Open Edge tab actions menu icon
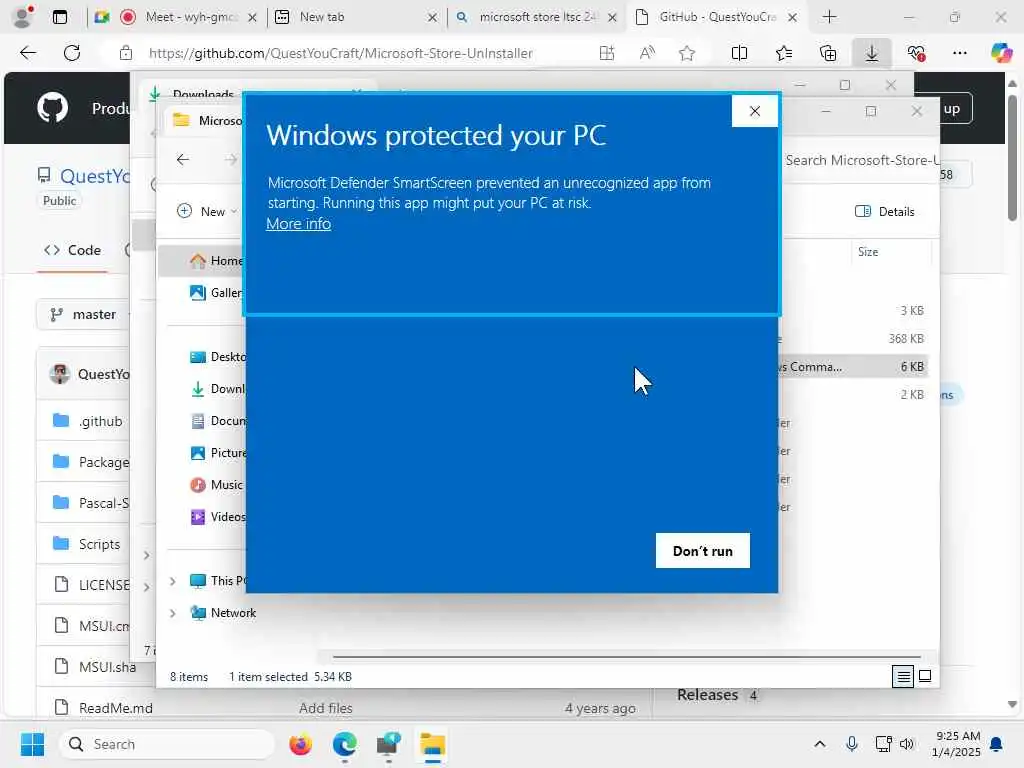 point(59,17)
